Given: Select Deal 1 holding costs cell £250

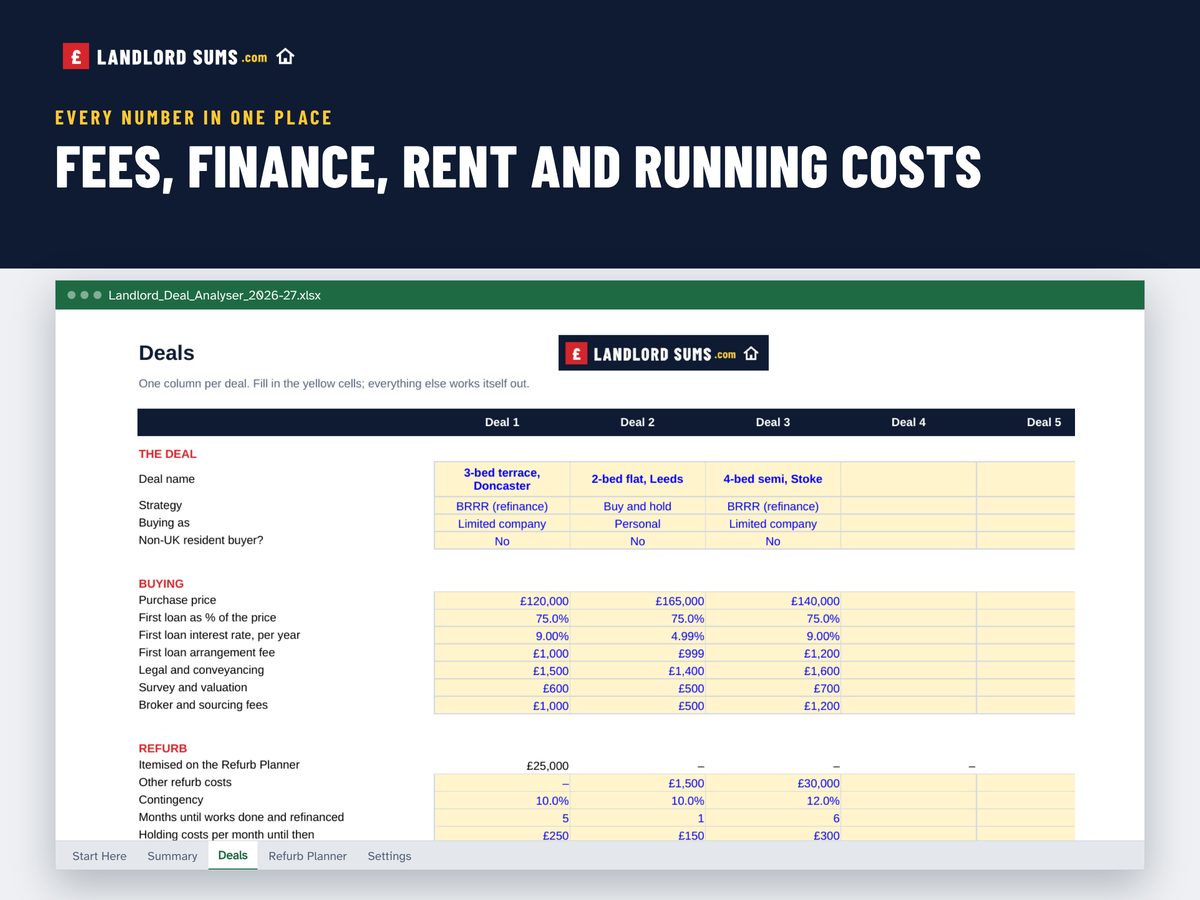Looking at the screenshot, I should (502, 835).
